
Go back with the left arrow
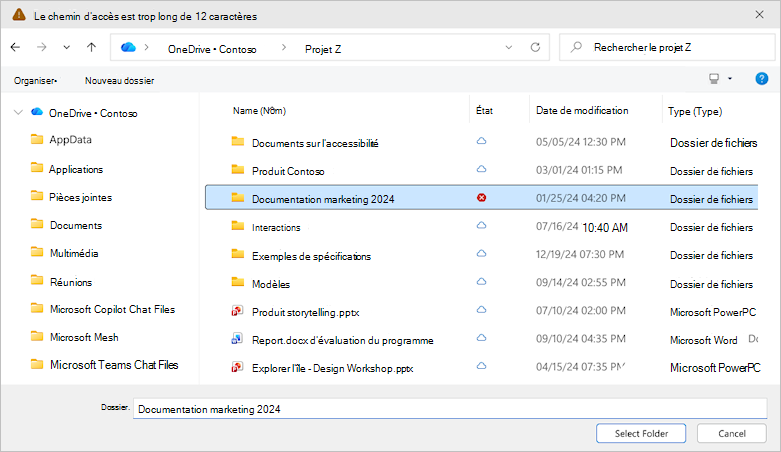[x=15, y=47]
